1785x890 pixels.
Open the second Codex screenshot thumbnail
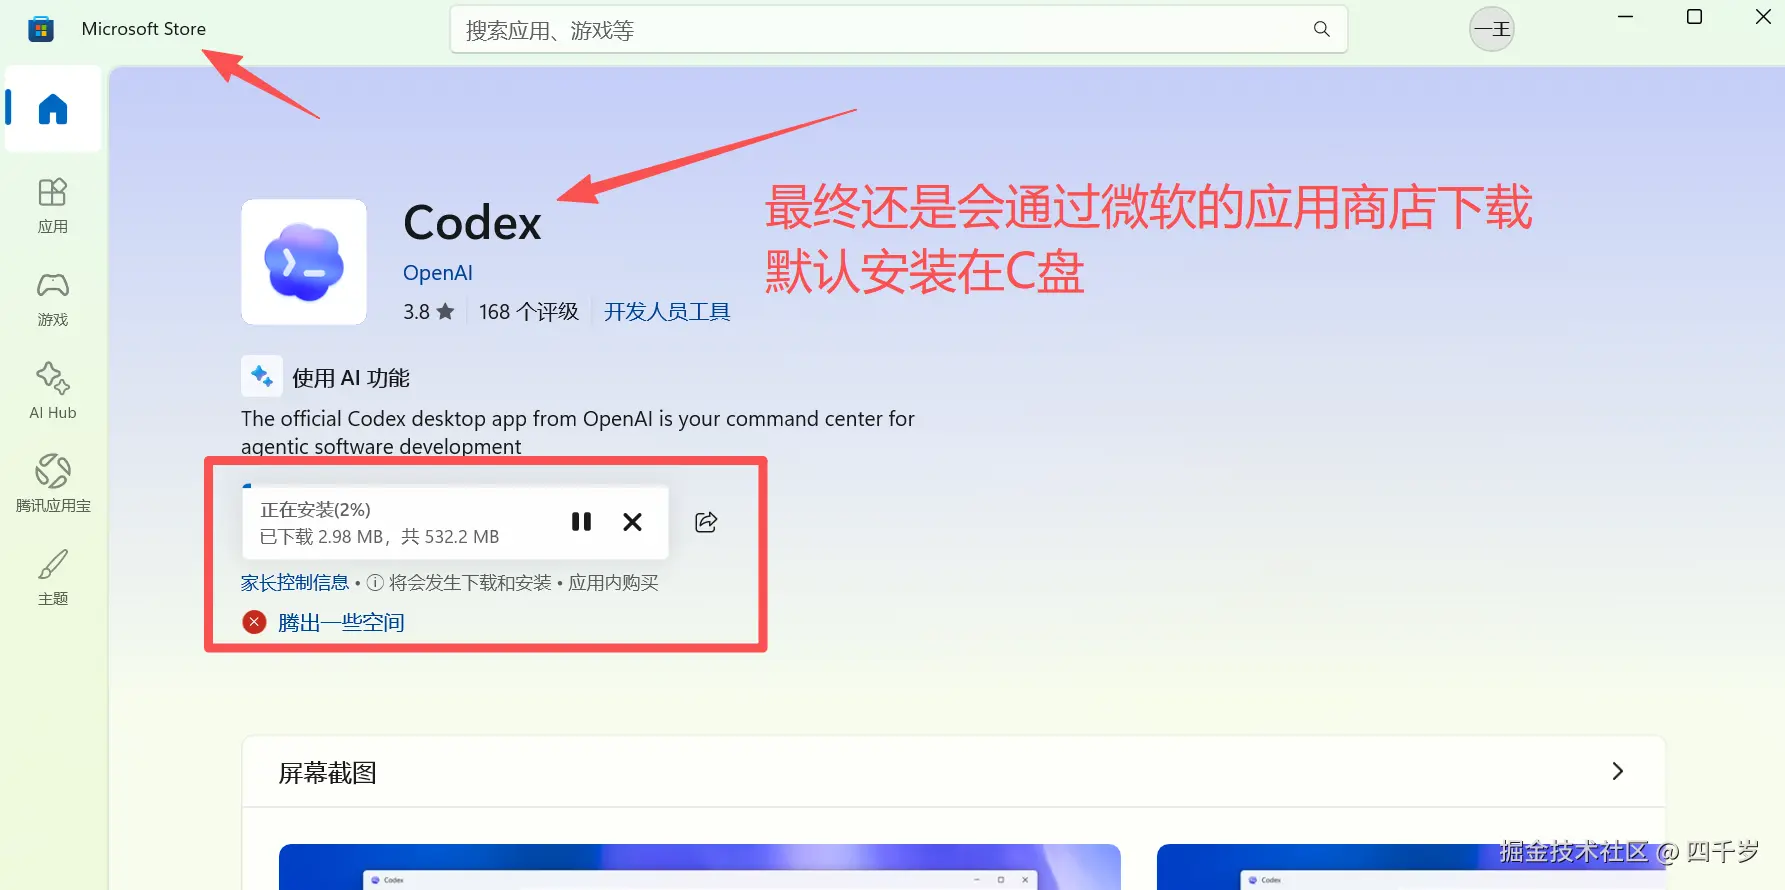click(x=1412, y=867)
